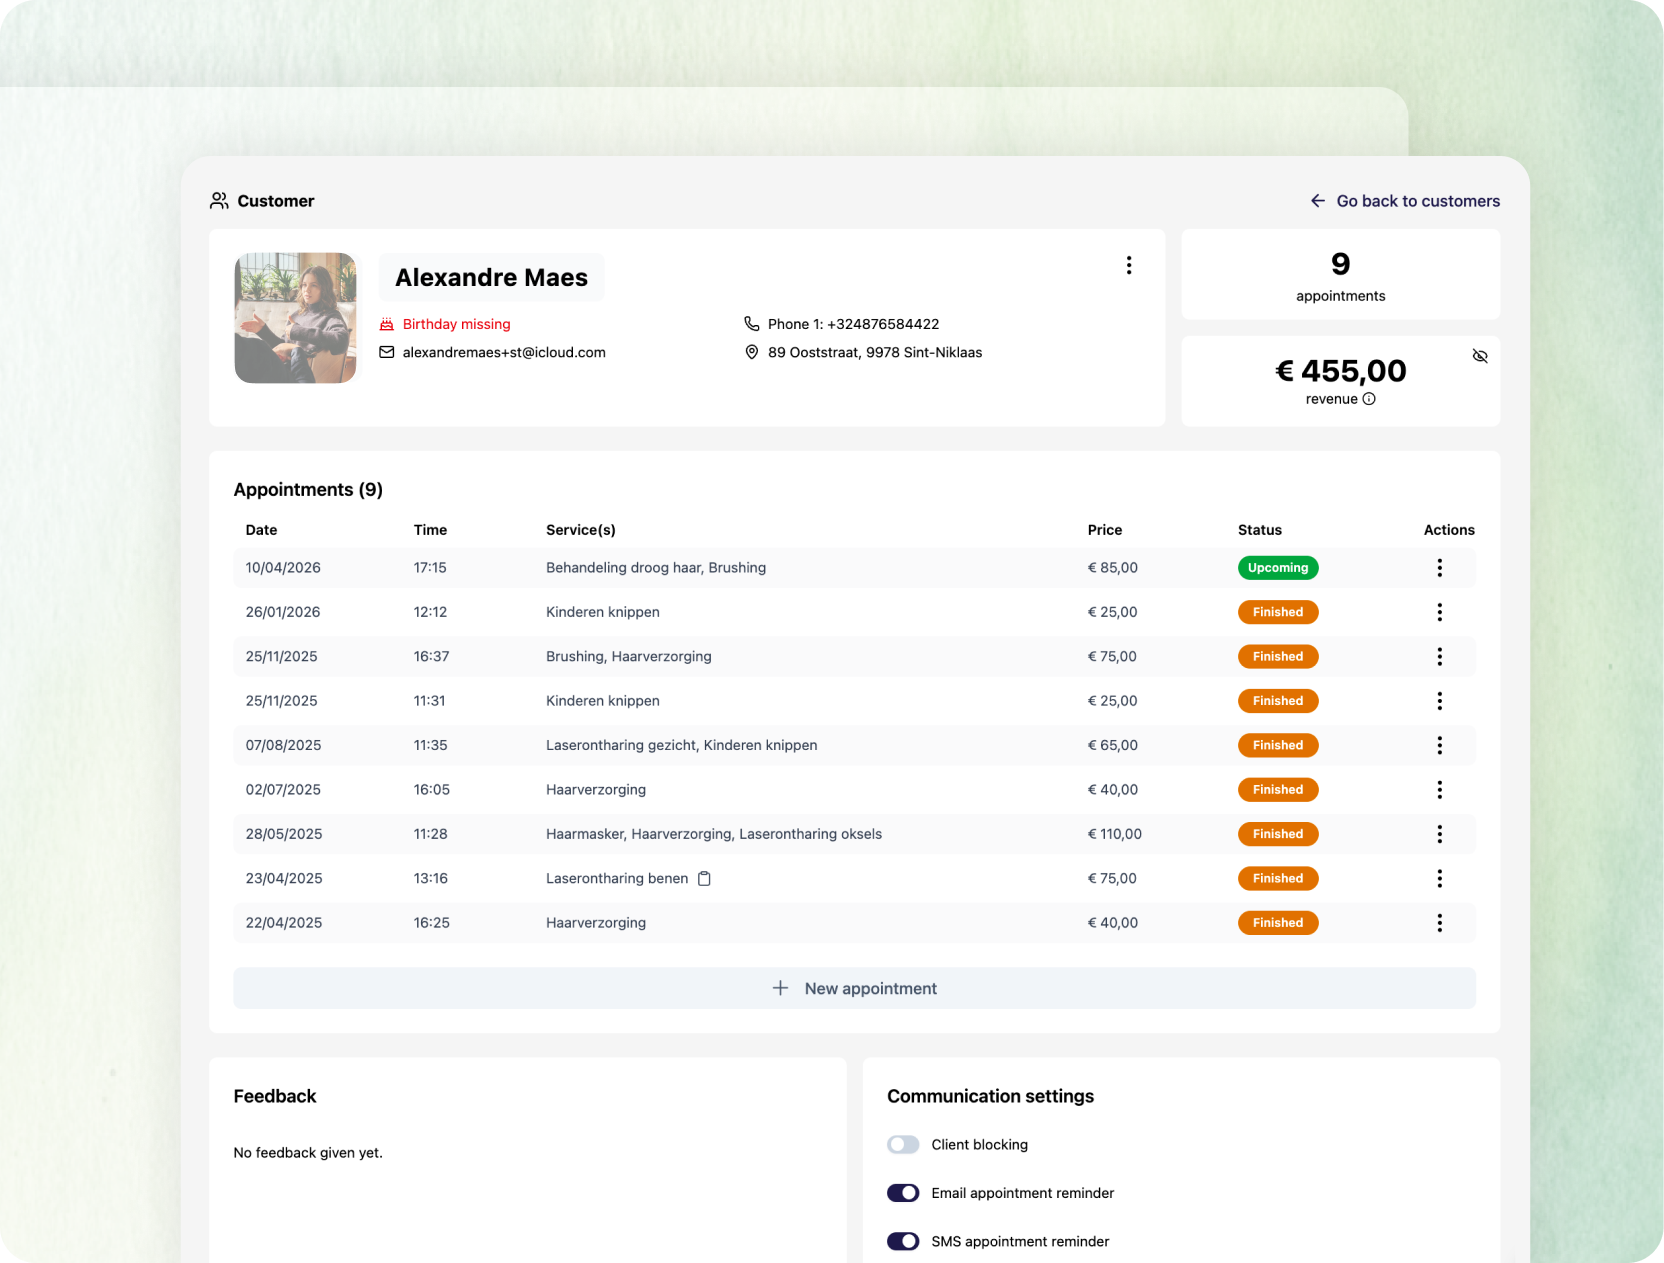Screen dimensions: 1664x1263
Task: Click the red birthday cake icon
Action: point(387,324)
